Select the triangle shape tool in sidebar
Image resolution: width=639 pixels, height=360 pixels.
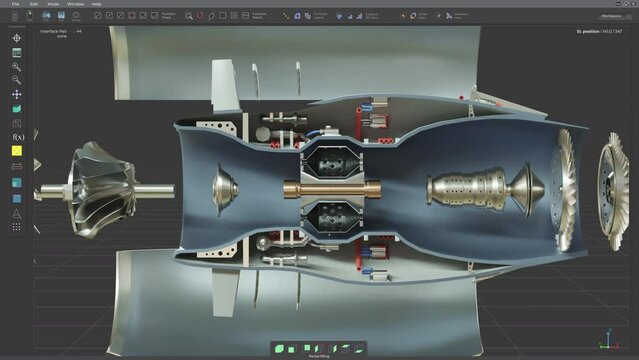16,213
